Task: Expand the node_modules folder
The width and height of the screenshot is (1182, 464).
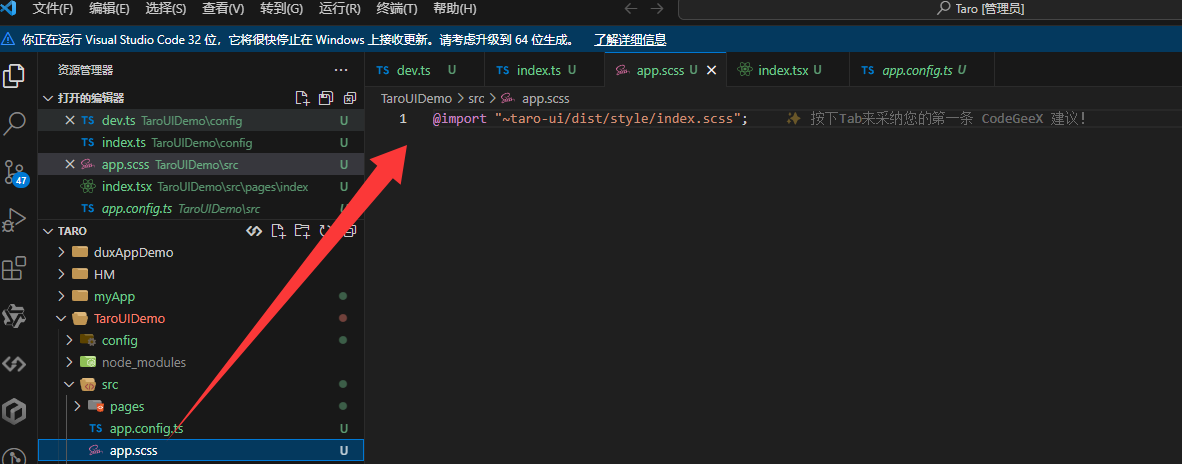Action: coord(69,362)
